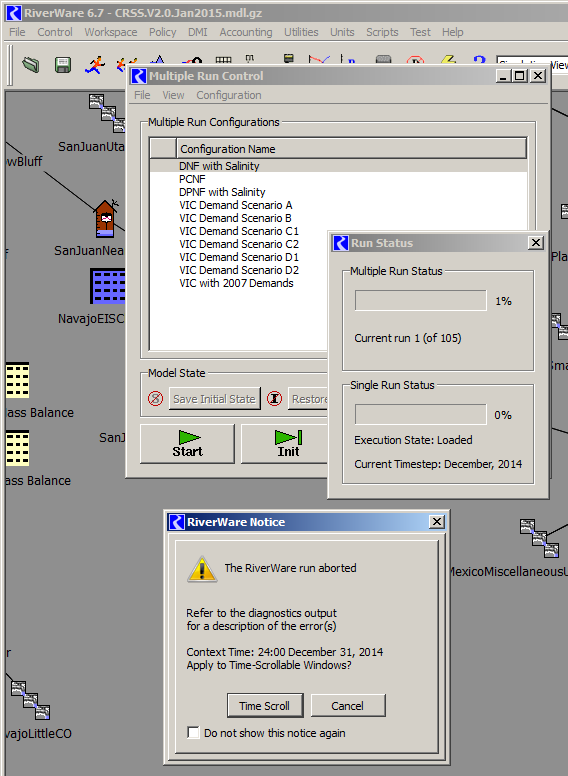Select the SanJuanUtah data object icon
The height and width of the screenshot is (776, 568).
pyautogui.click(x=108, y=113)
